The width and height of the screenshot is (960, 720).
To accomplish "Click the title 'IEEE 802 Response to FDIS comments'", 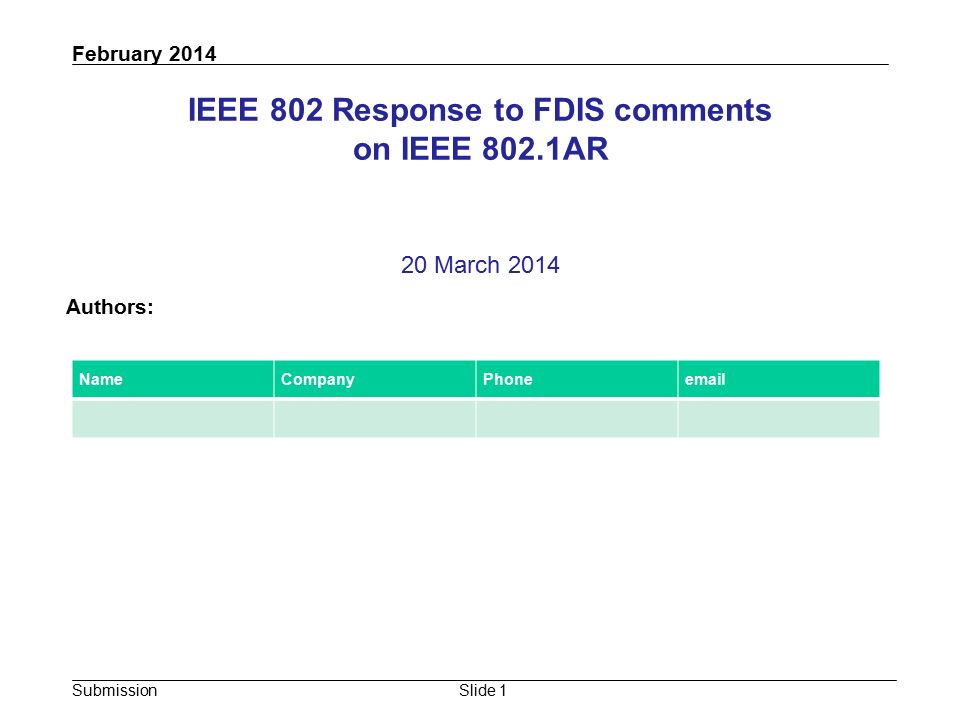I will pos(479,110).
